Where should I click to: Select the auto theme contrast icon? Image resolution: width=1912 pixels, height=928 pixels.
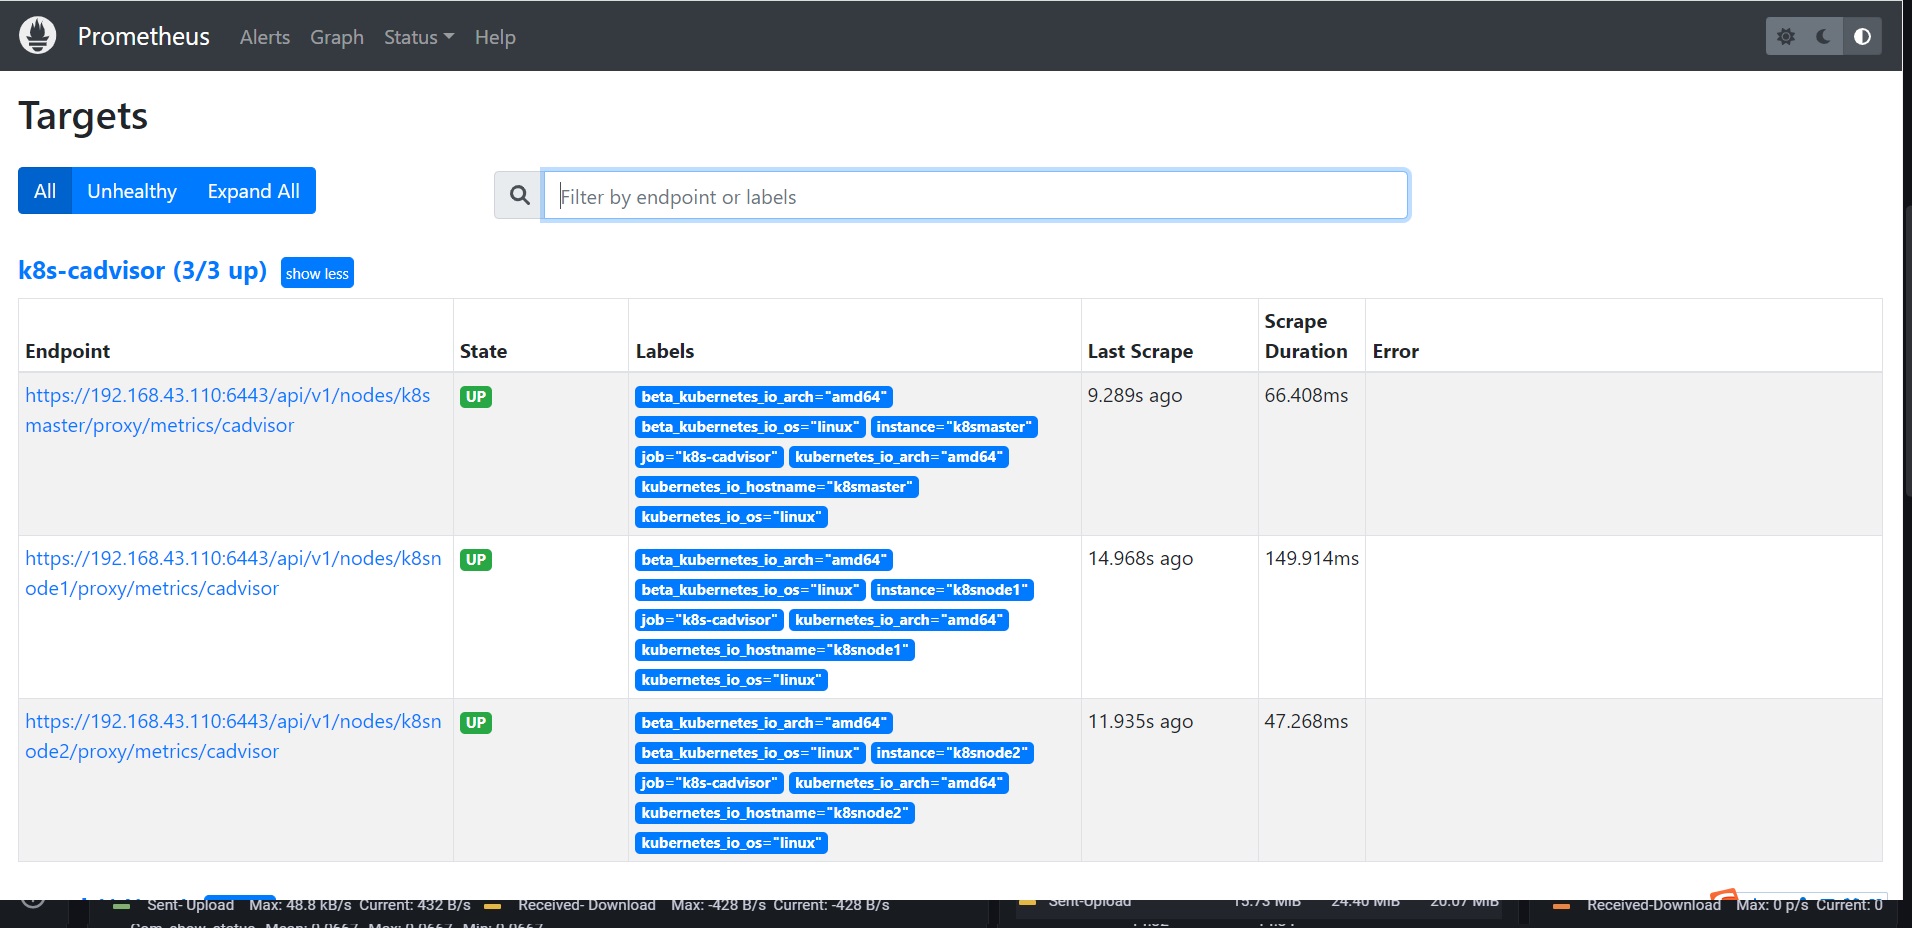point(1862,37)
